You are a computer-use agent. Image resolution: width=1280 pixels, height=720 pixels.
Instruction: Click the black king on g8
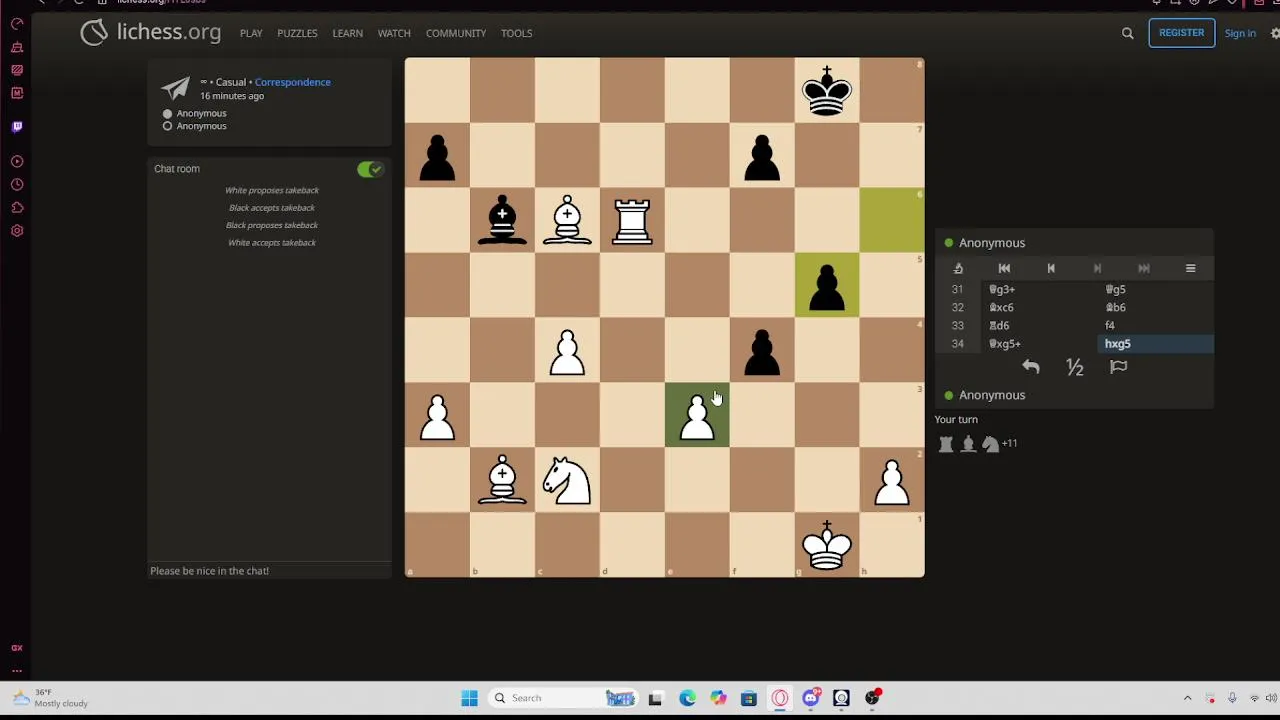pyautogui.click(x=827, y=90)
